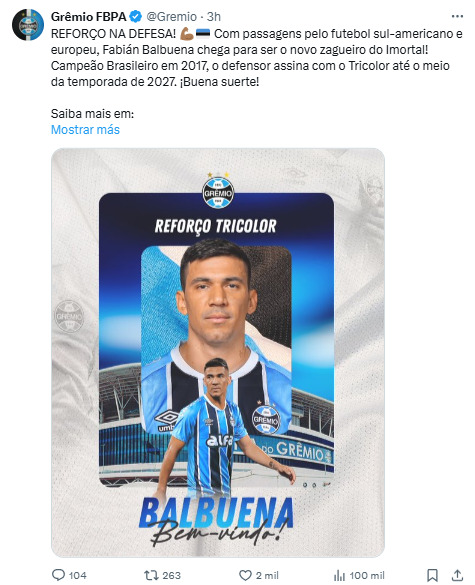This screenshot has height=585, width=475.
Task: Click the blue verified badge
Action: click(x=135, y=16)
